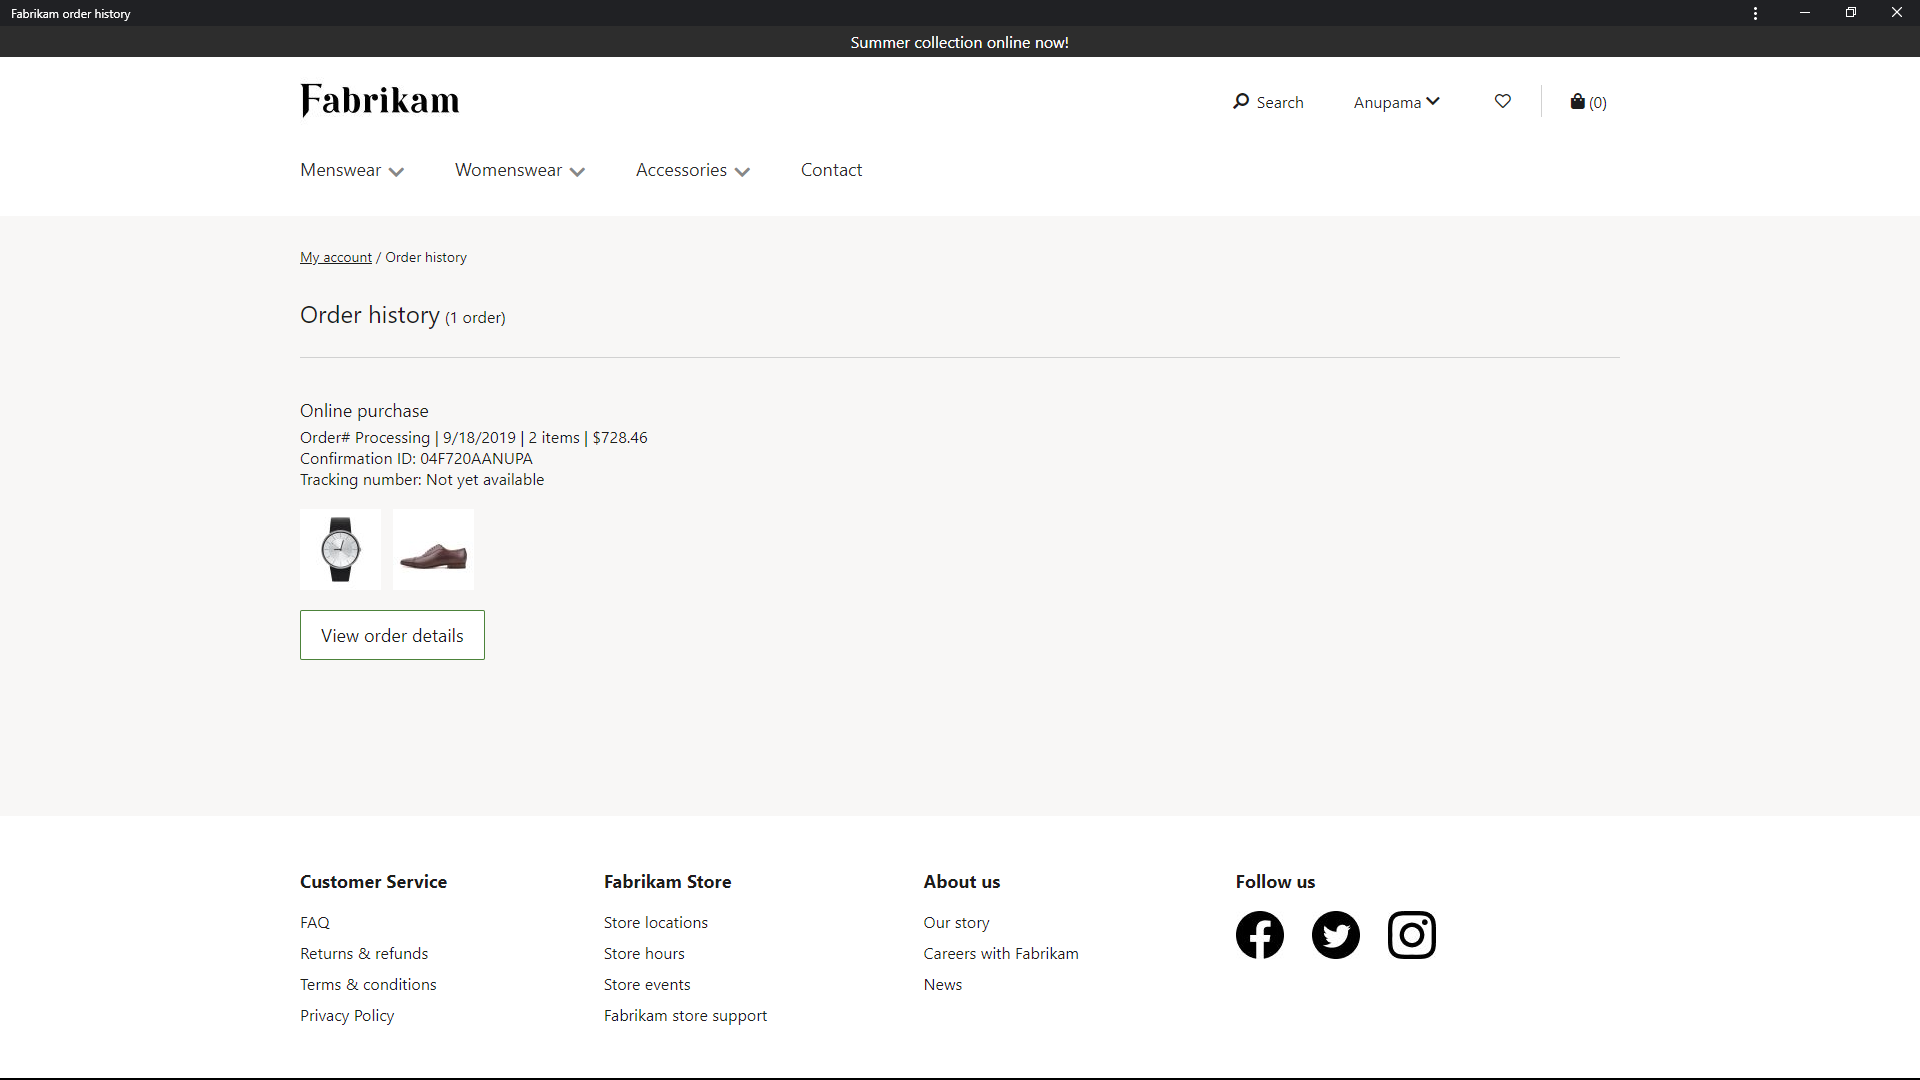The image size is (1920, 1080).
Task: Click the Returns and refunds link
Action: (x=363, y=952)
